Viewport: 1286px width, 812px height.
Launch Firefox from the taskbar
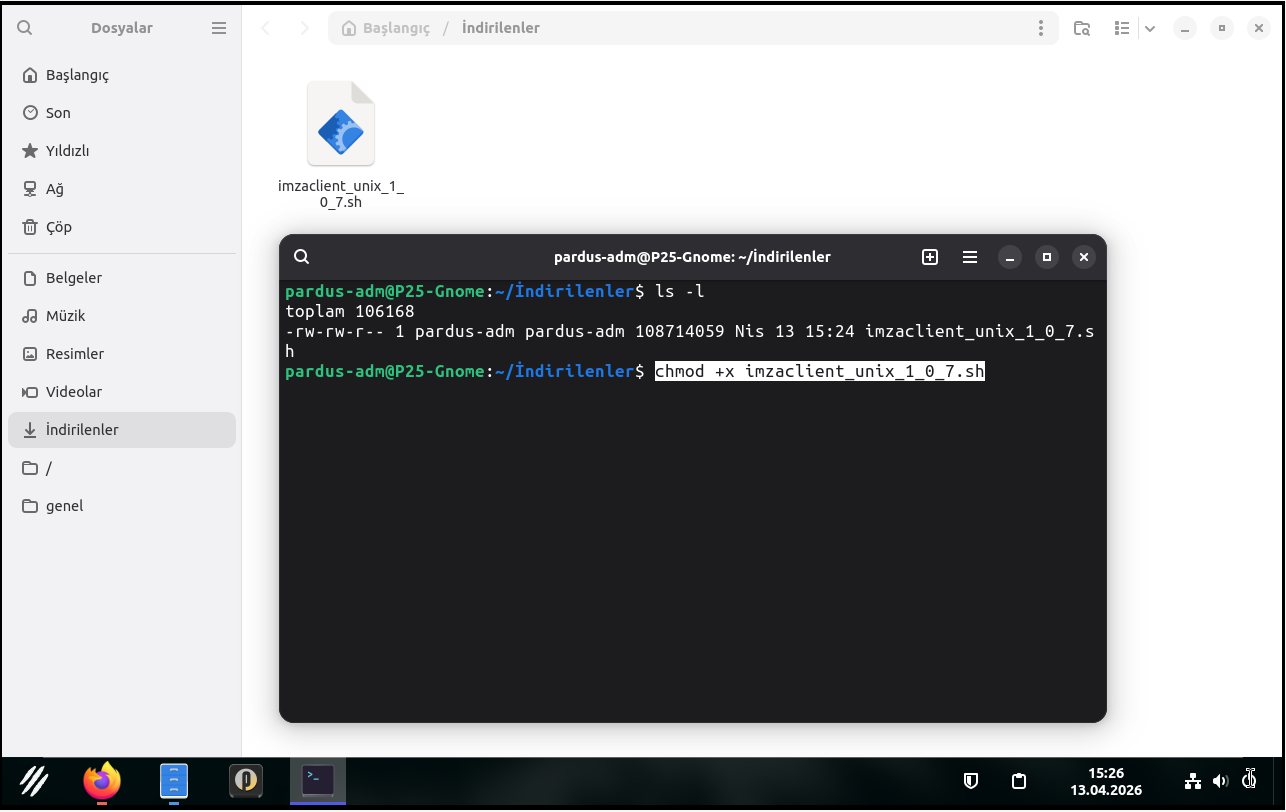(x=102, y=781)
